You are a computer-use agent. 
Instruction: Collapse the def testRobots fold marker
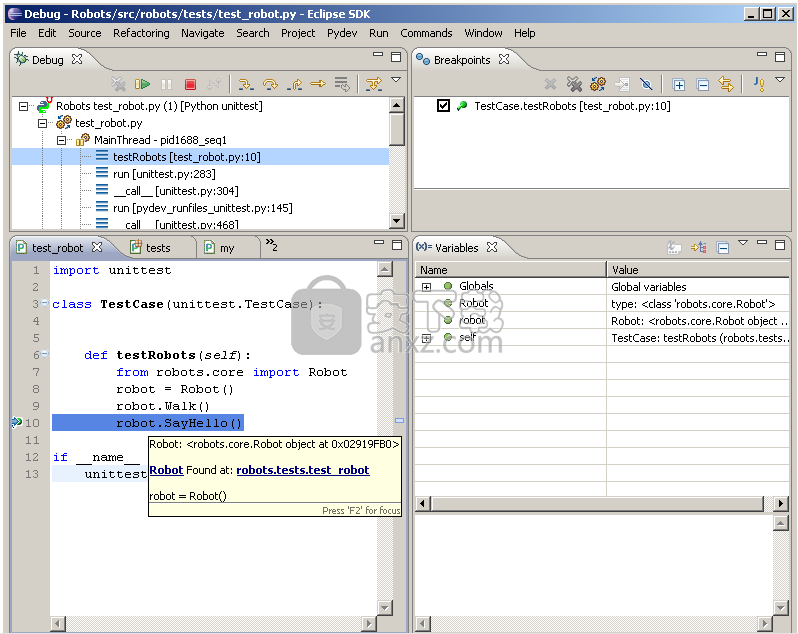point(45,354)
